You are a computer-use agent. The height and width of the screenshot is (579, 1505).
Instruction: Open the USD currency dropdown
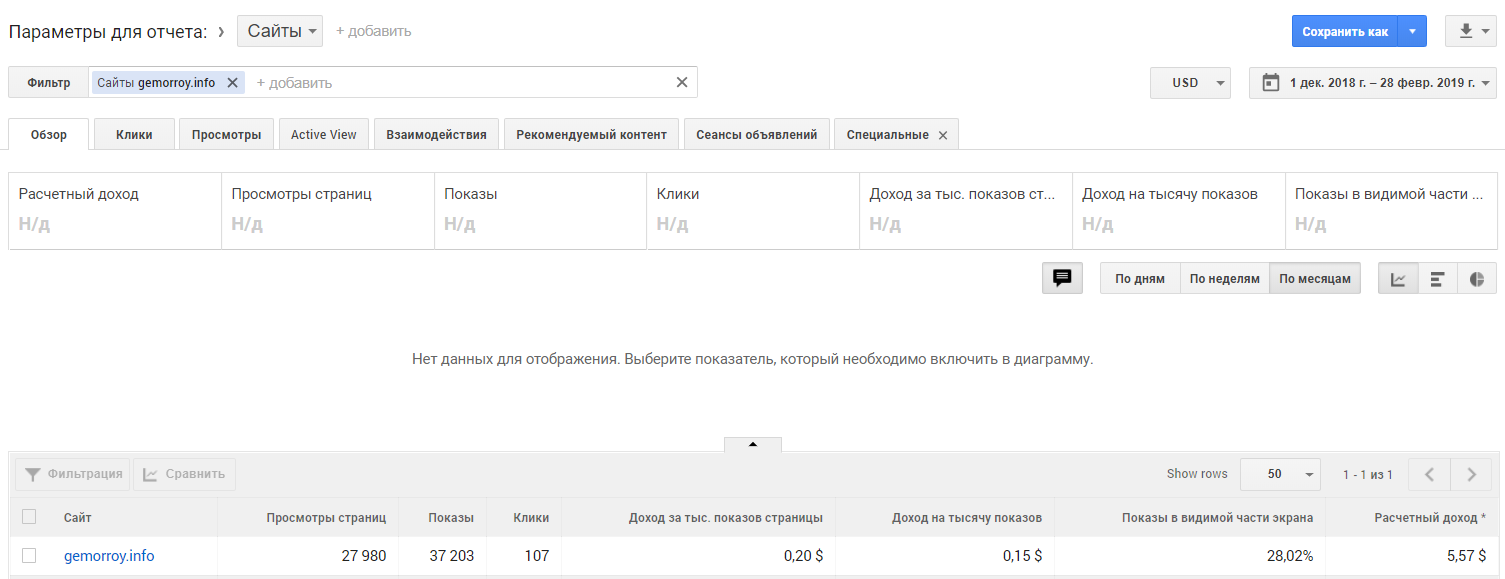1190,83
